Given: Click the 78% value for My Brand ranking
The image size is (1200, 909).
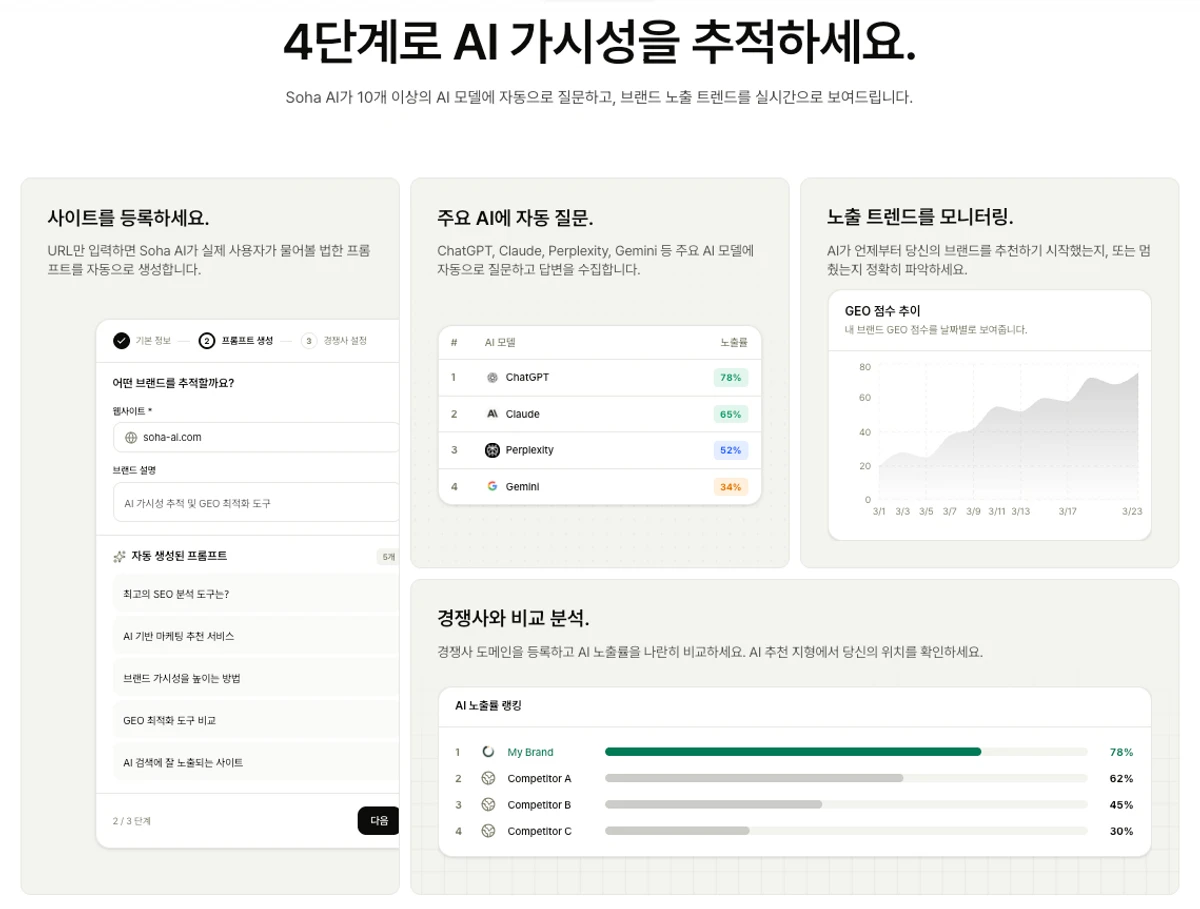Looking at the screenshot, I should tap(1121, 752).
